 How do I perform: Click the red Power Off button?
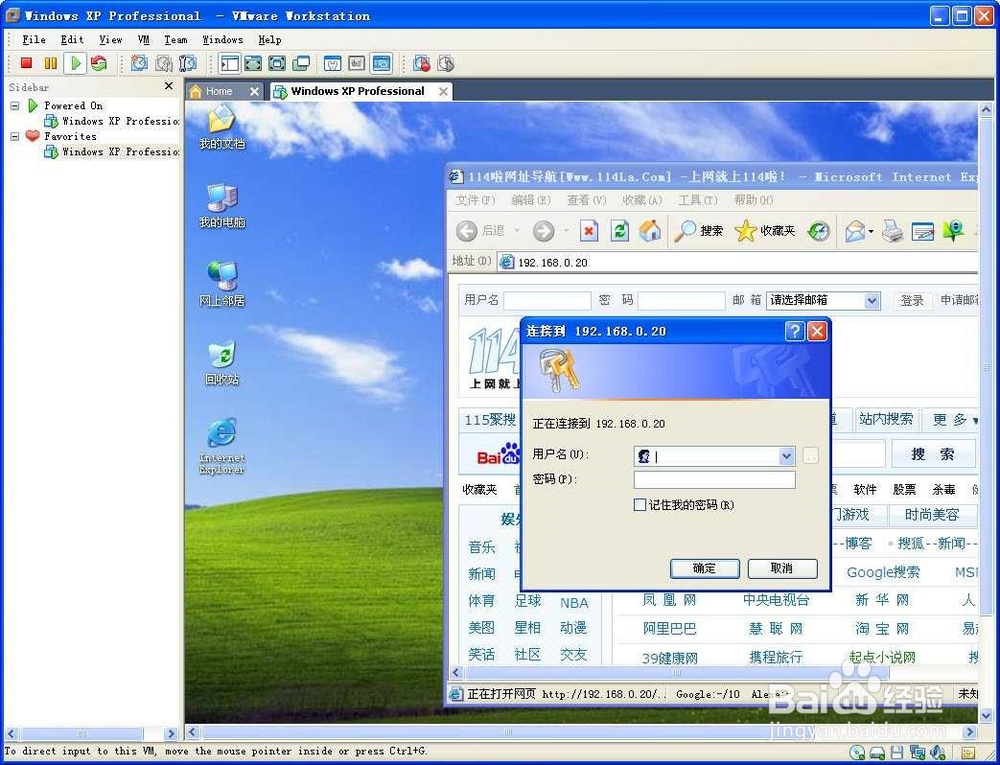(26, 63)
